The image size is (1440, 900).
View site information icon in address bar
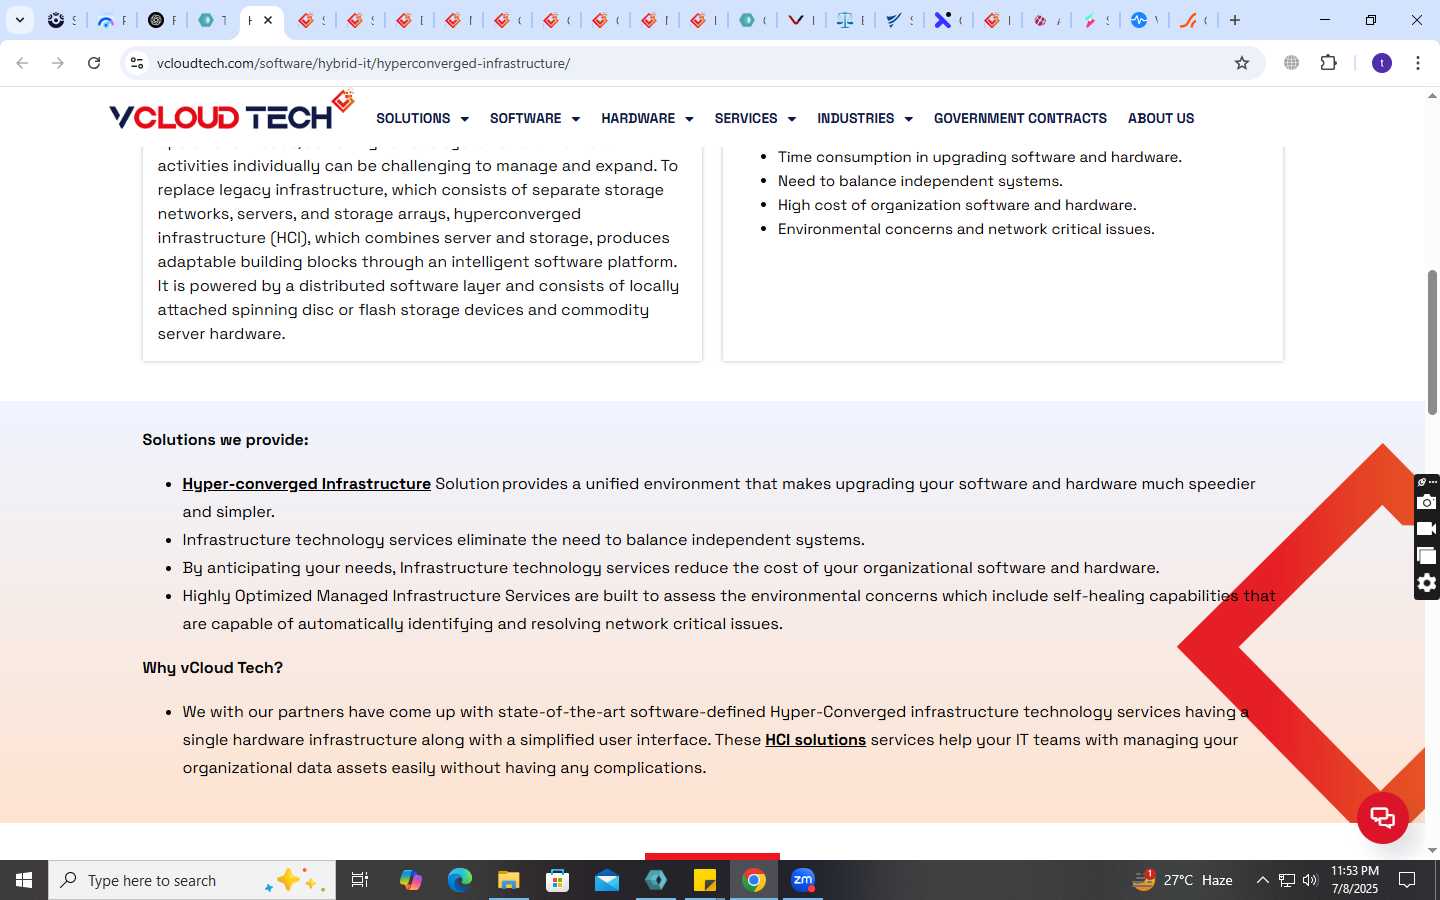(137, 63)
